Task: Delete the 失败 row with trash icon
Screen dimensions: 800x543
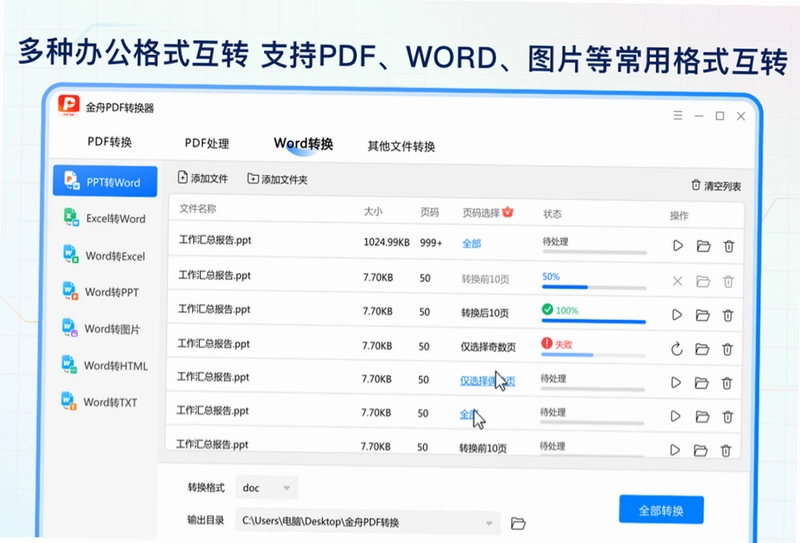Action: pyautogui.click(x=728, y=349)
